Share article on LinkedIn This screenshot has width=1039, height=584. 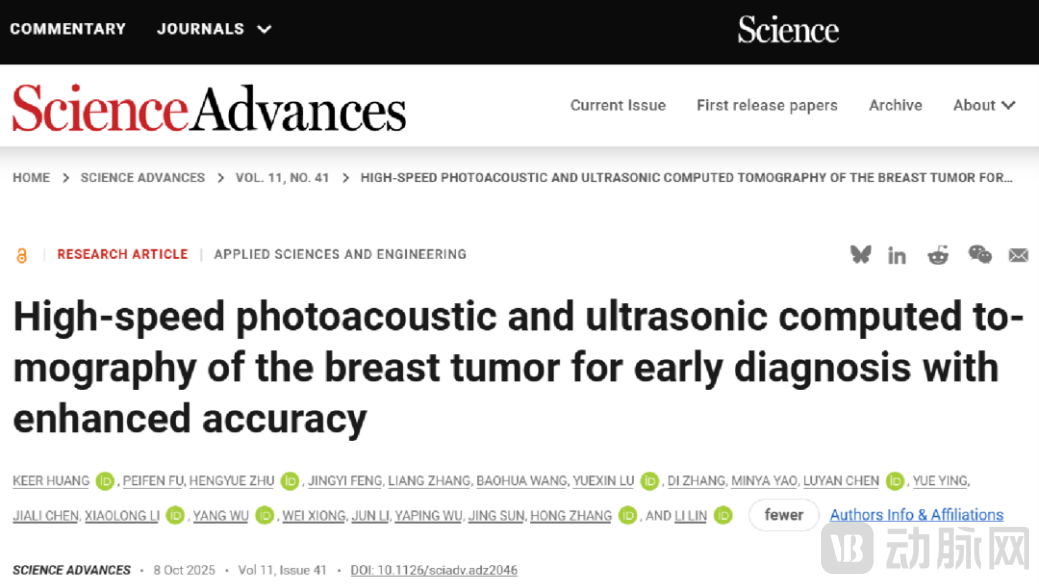coord(897,256)
